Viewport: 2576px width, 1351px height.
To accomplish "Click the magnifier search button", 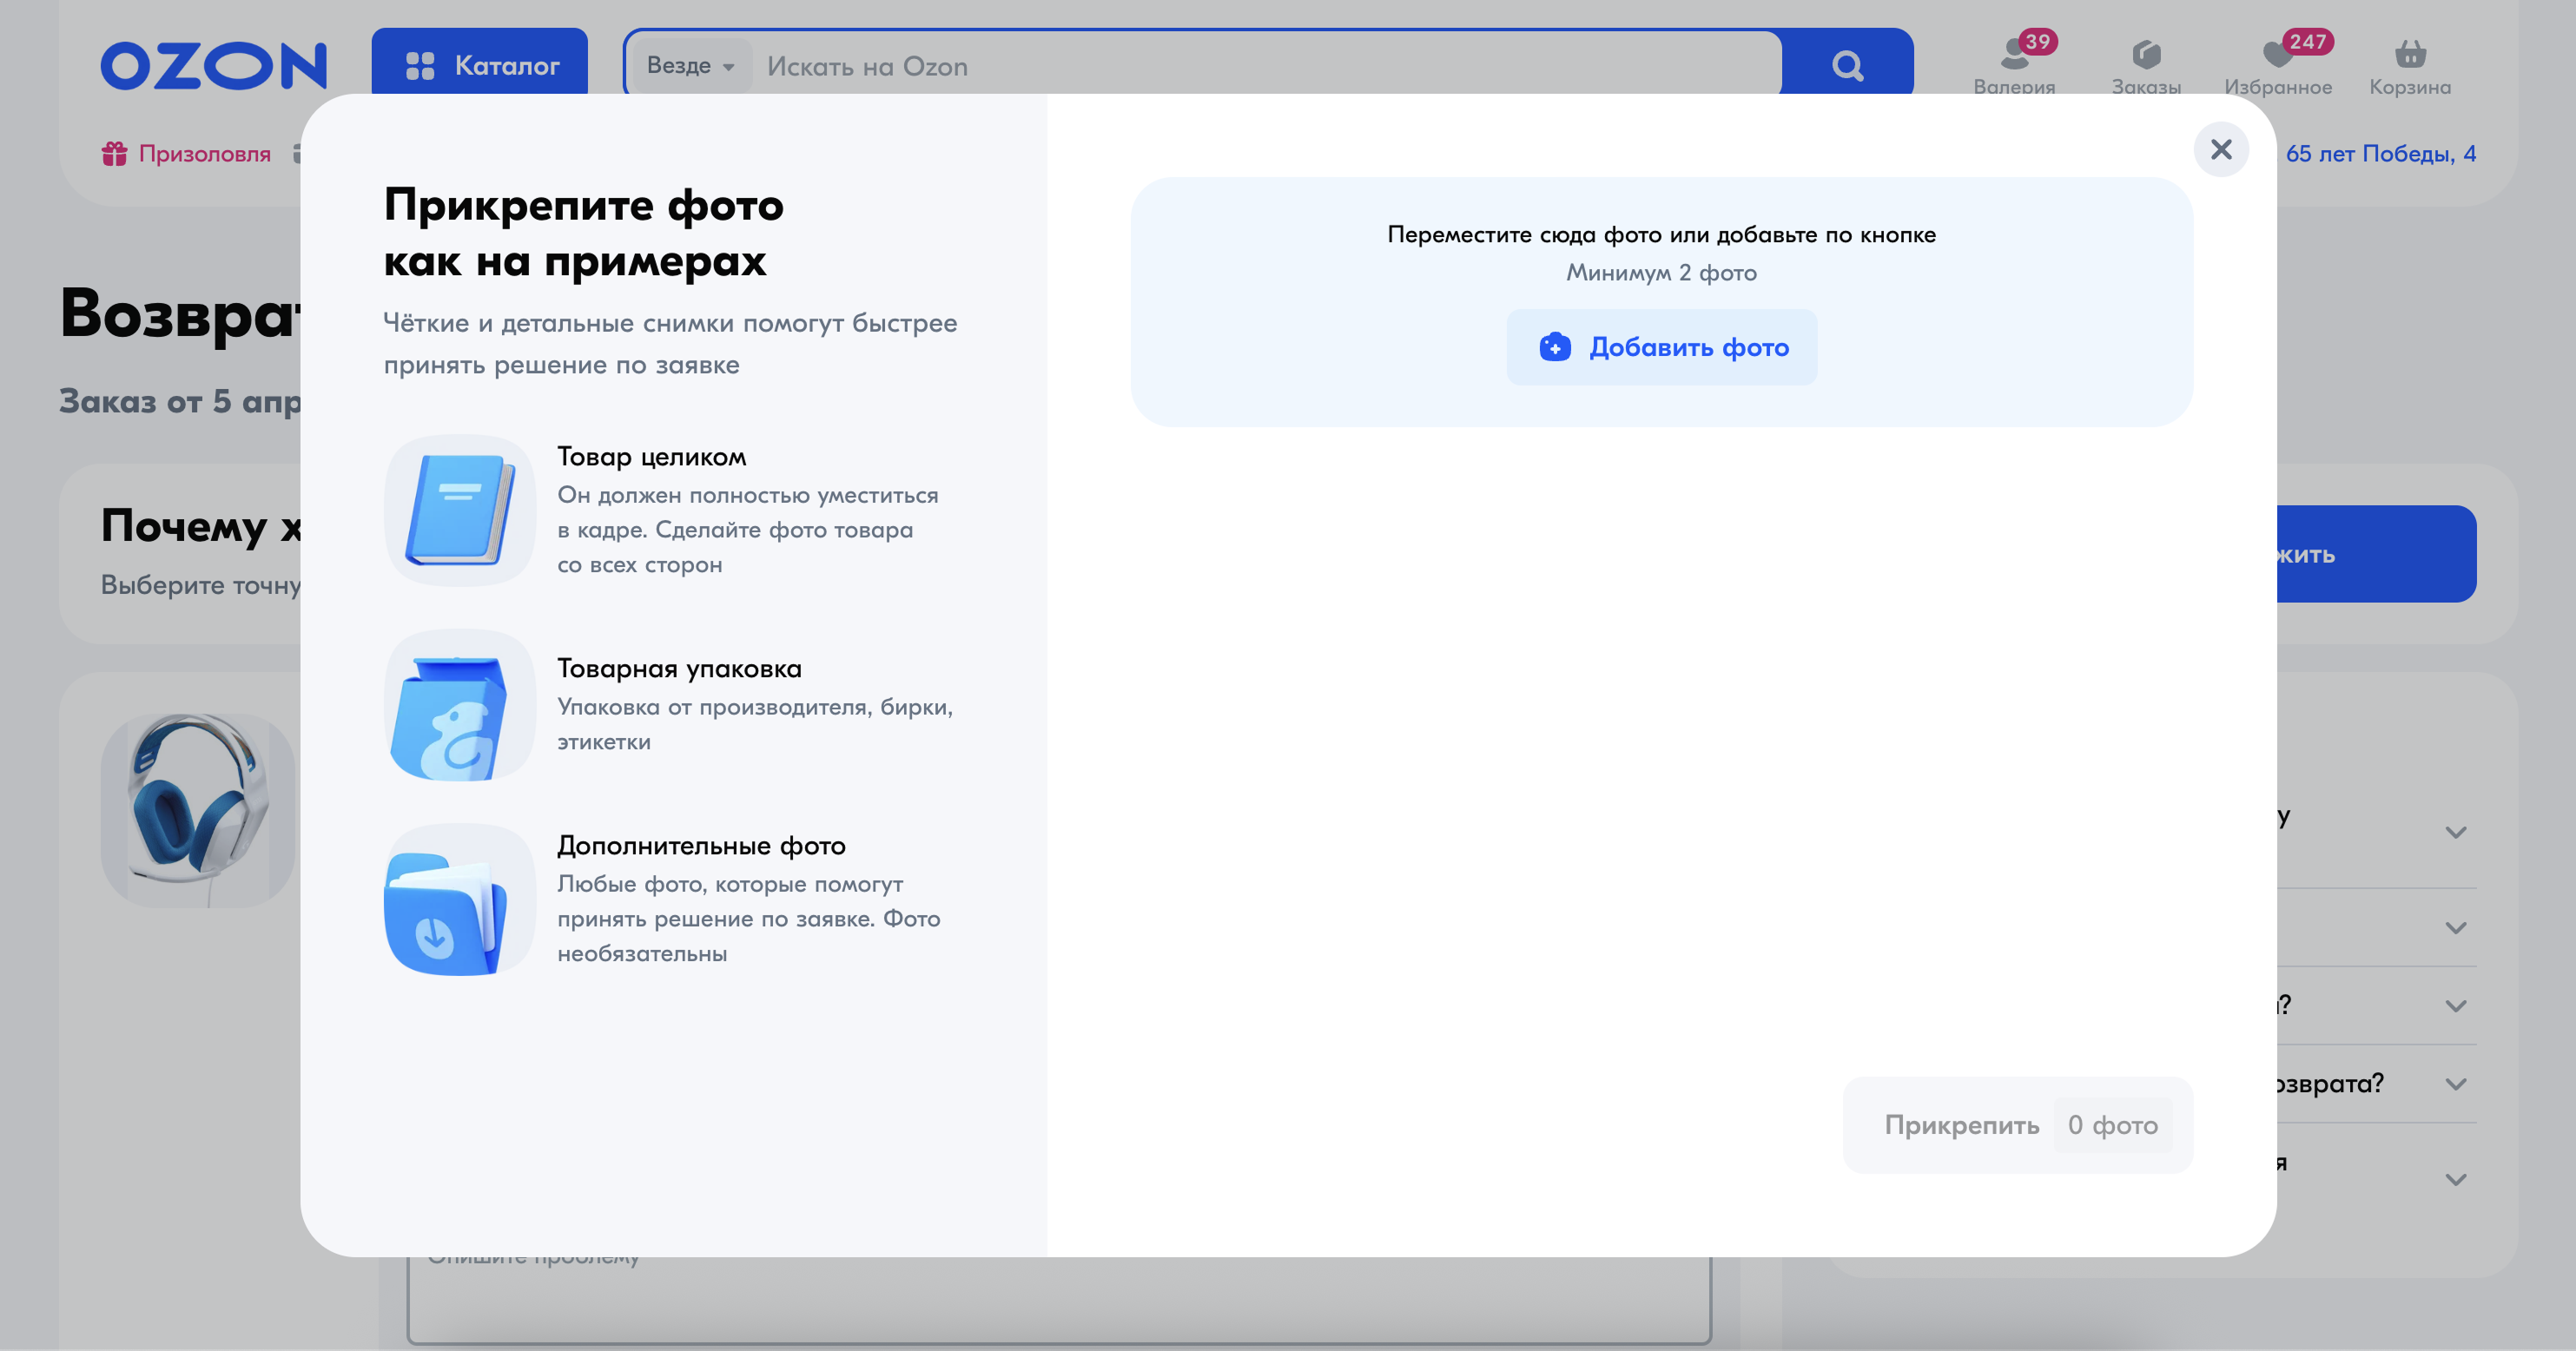I will click(1847, 66).
